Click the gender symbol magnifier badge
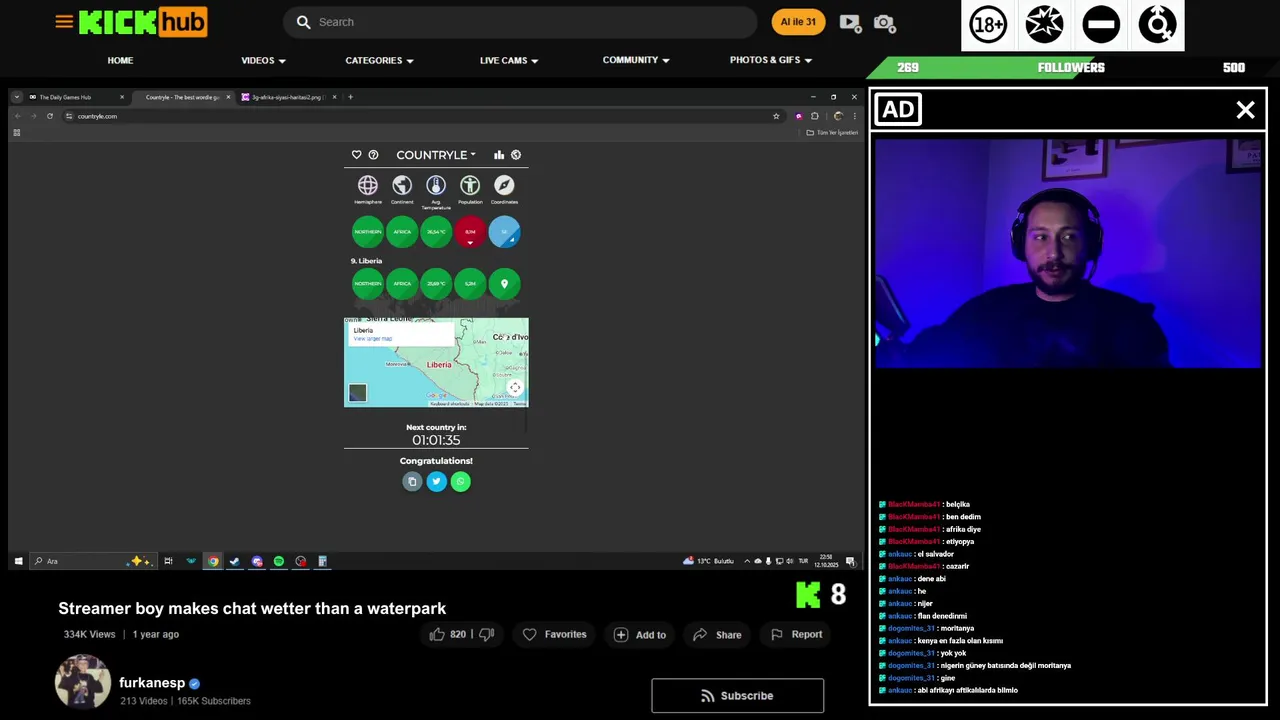 (1158, 25)
